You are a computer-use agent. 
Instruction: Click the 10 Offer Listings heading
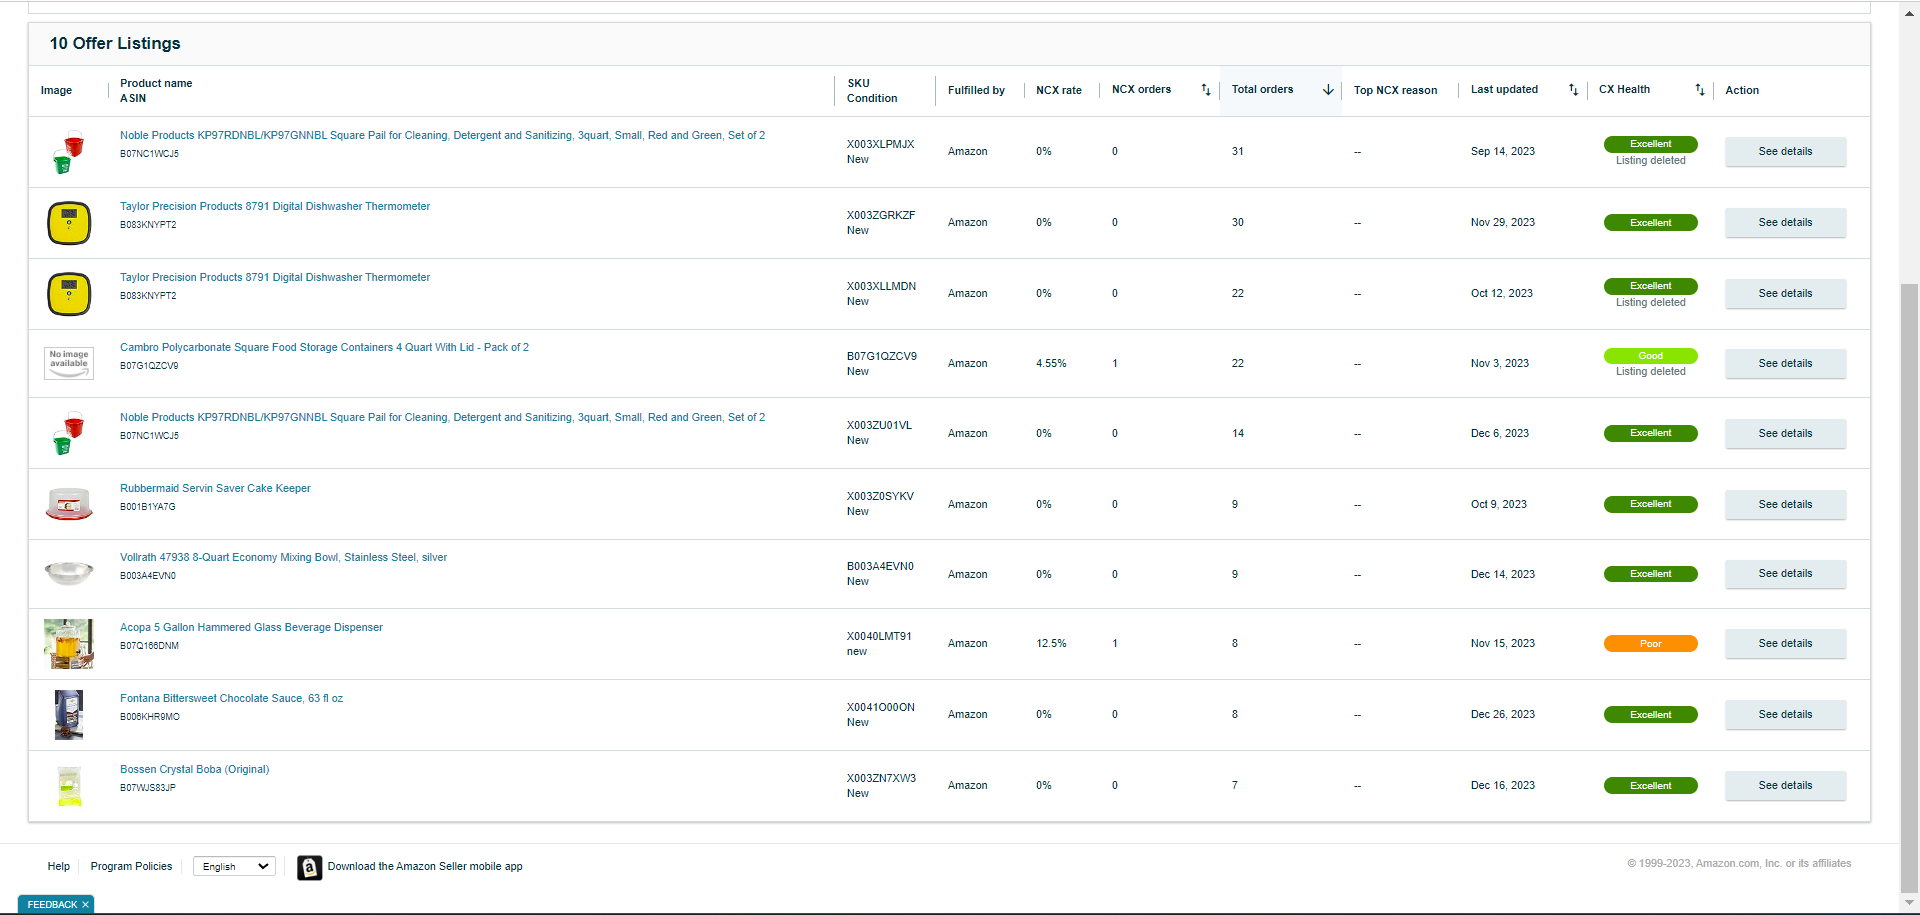115,44
